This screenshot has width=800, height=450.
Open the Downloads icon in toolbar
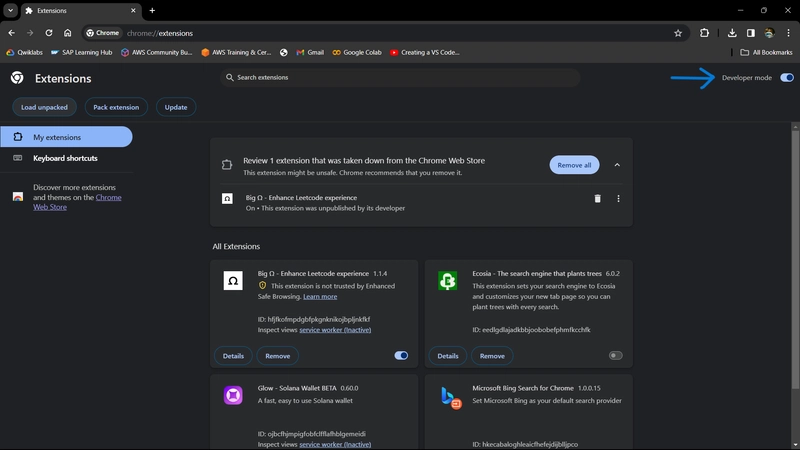coord(732,33)
